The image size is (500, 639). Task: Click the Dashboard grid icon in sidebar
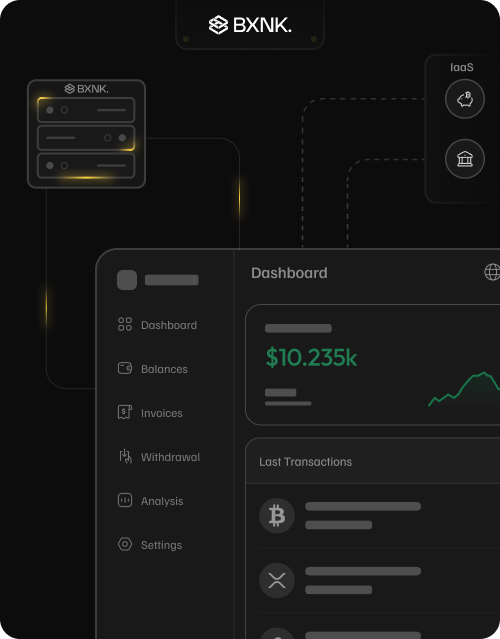coord(125,324)
